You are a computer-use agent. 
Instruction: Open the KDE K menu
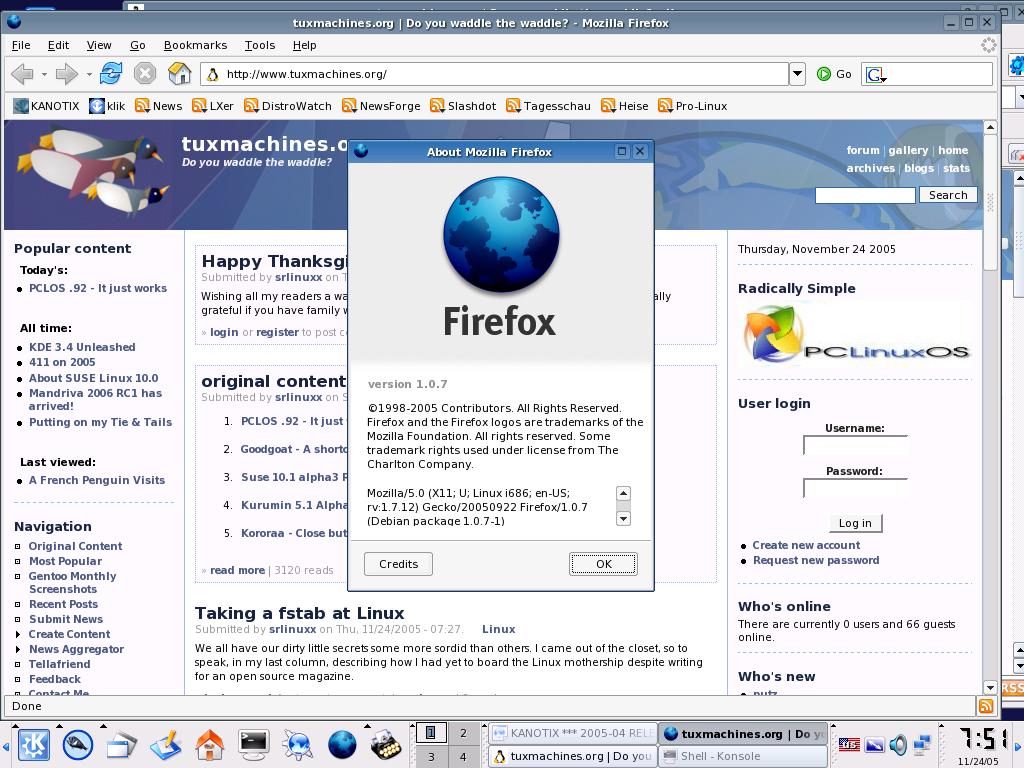click(33, 744)
